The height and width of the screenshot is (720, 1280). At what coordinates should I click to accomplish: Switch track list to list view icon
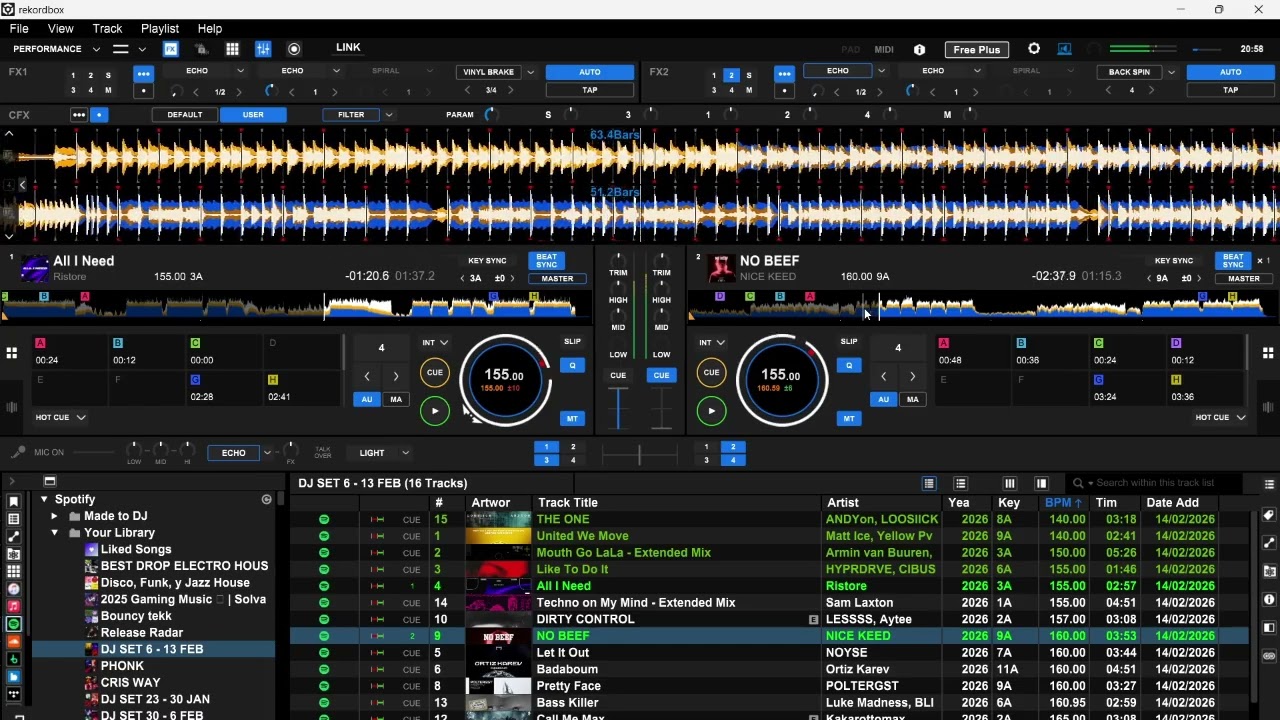[929, 483]
